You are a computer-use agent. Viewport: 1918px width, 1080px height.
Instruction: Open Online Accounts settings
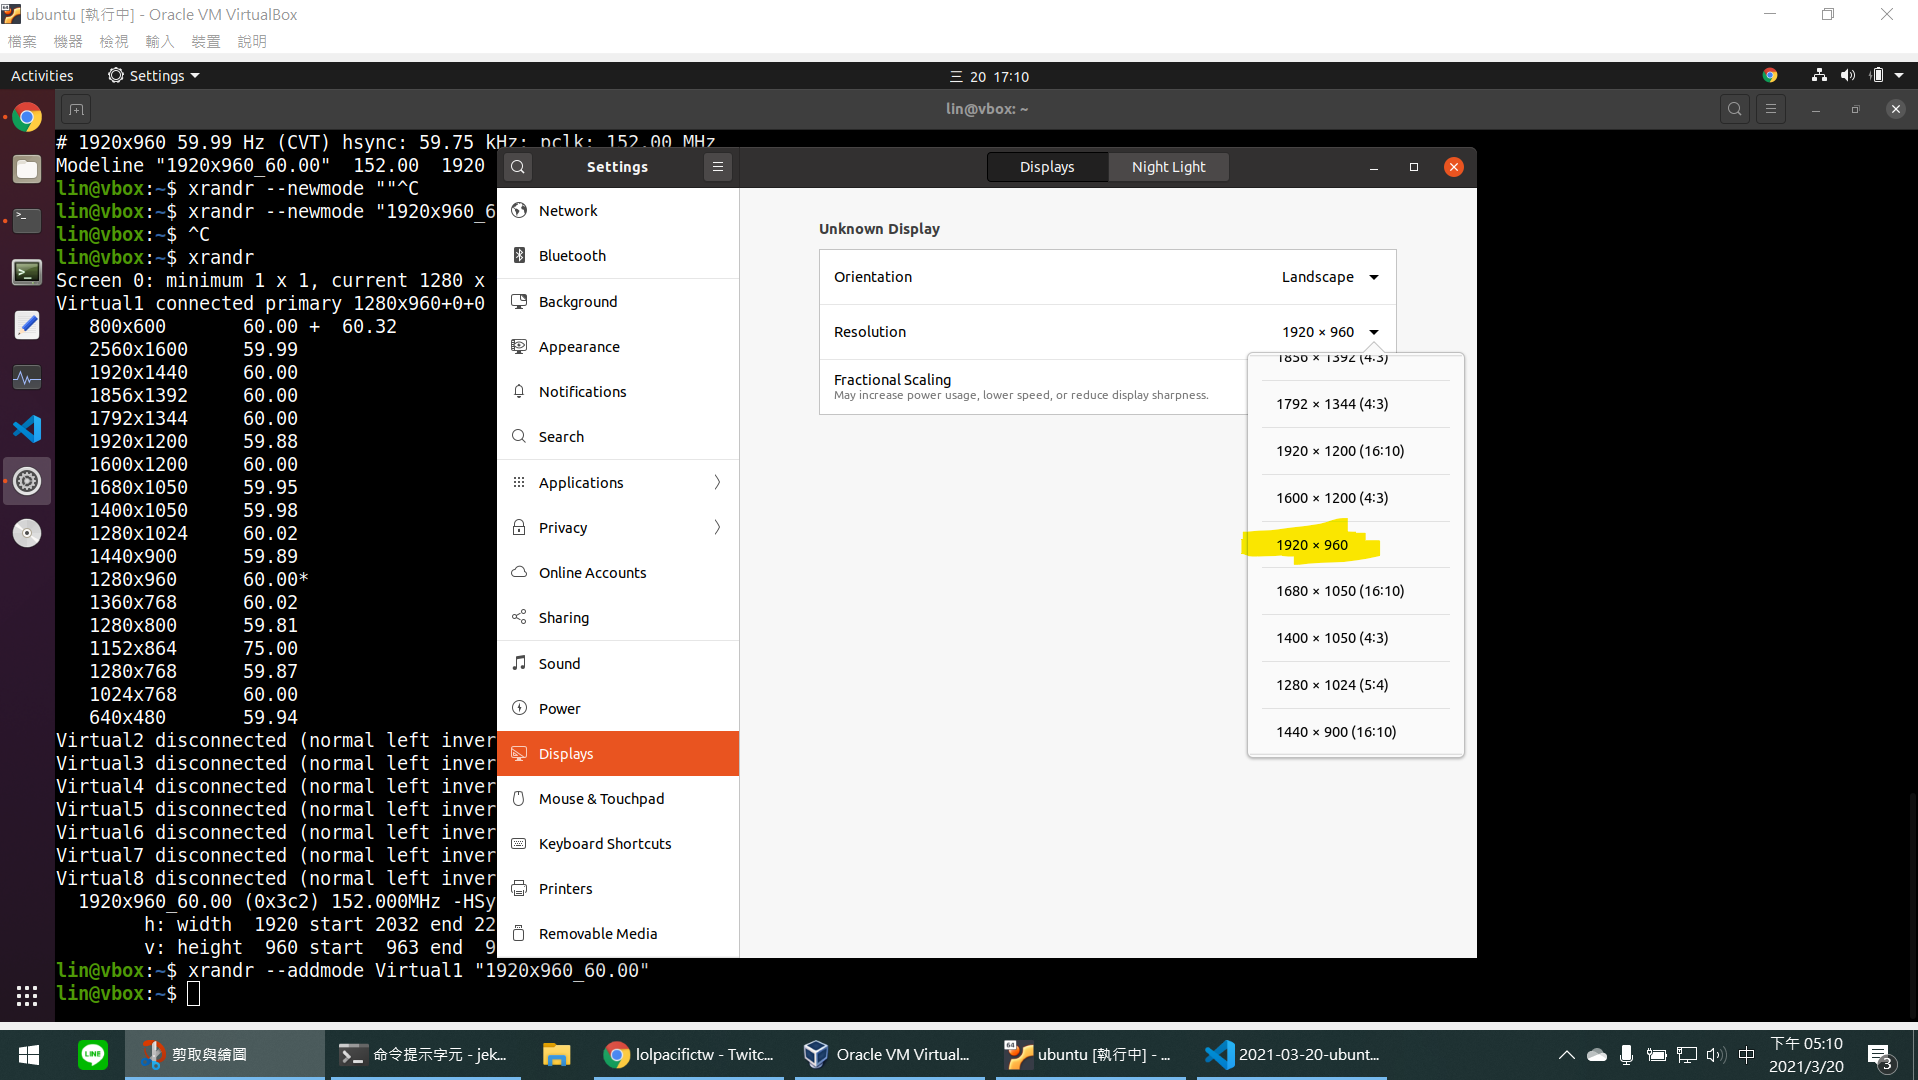(618, 572)
